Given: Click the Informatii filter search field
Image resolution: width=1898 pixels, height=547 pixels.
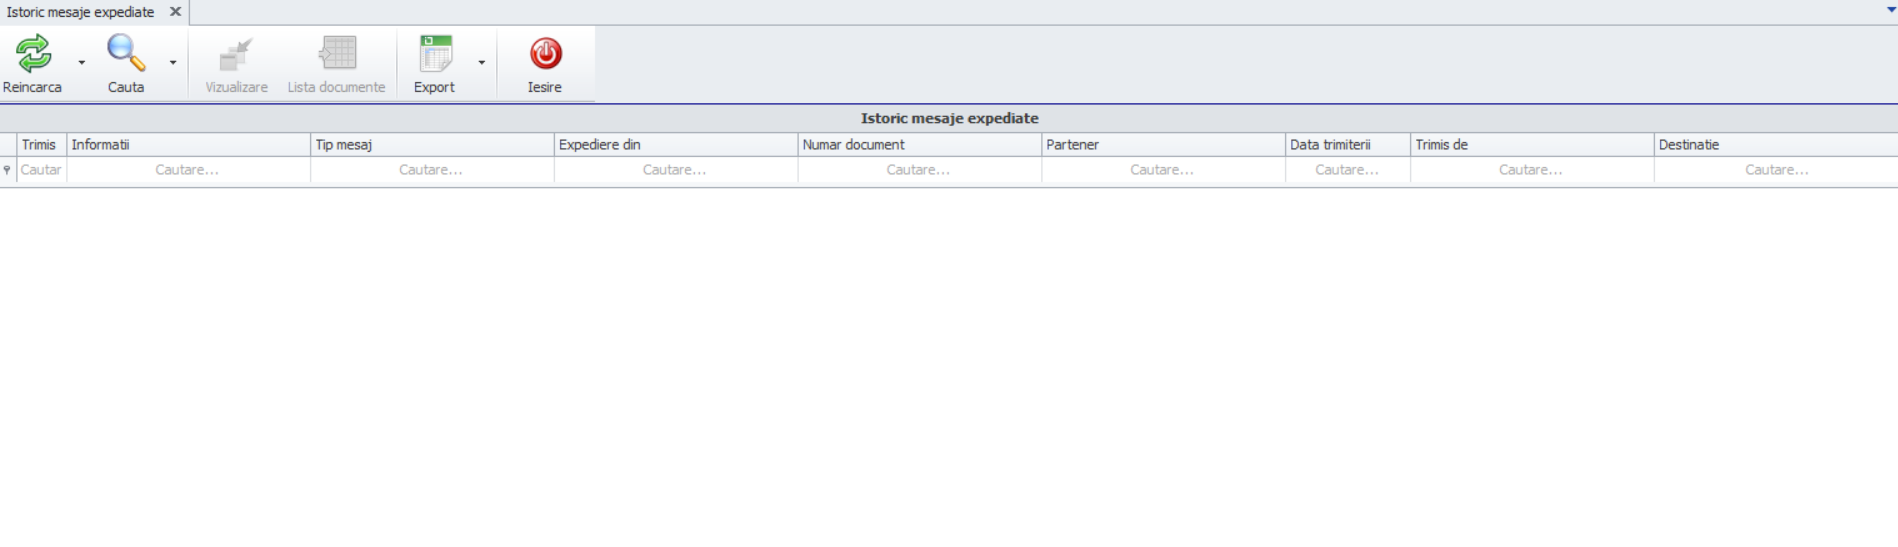Looking at the screenshot, I should tap(187, 170).
